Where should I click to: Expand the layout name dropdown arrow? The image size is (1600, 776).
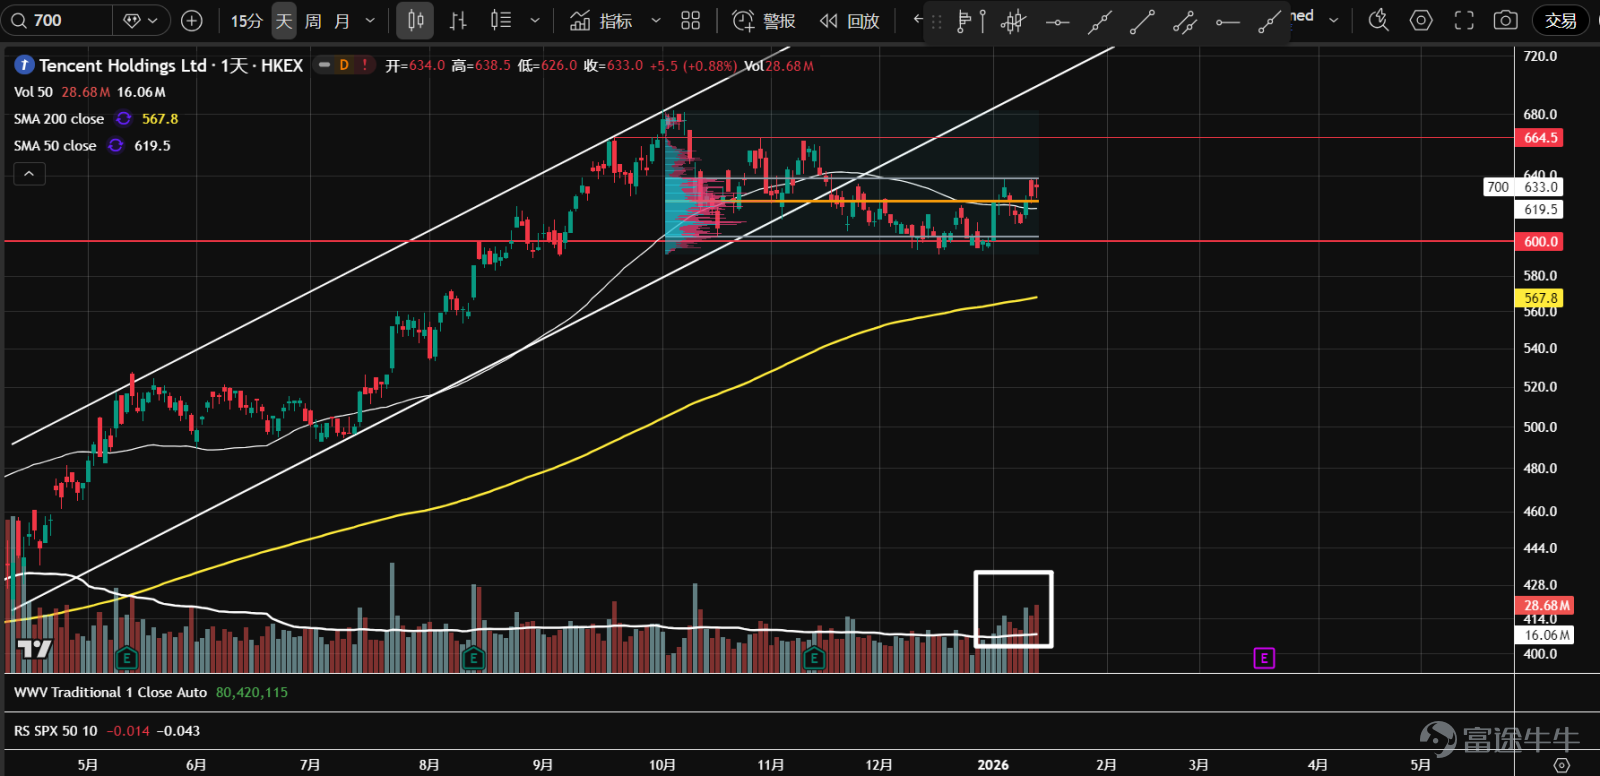click(x=1334, y=19)
